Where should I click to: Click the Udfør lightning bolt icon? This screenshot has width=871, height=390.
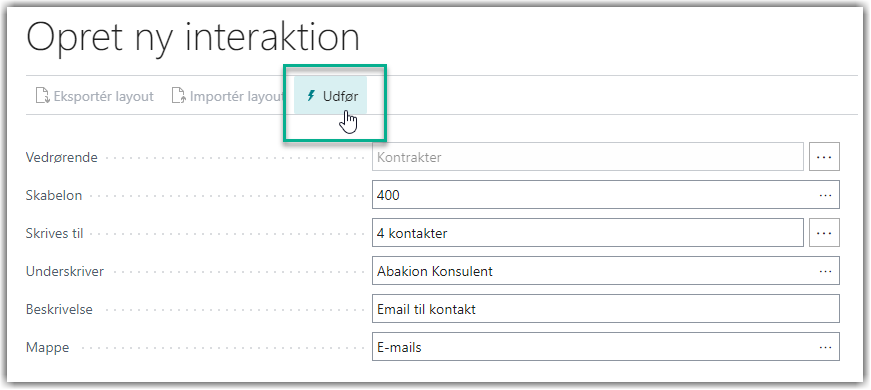pyautogui.click(x=311, y=96)
